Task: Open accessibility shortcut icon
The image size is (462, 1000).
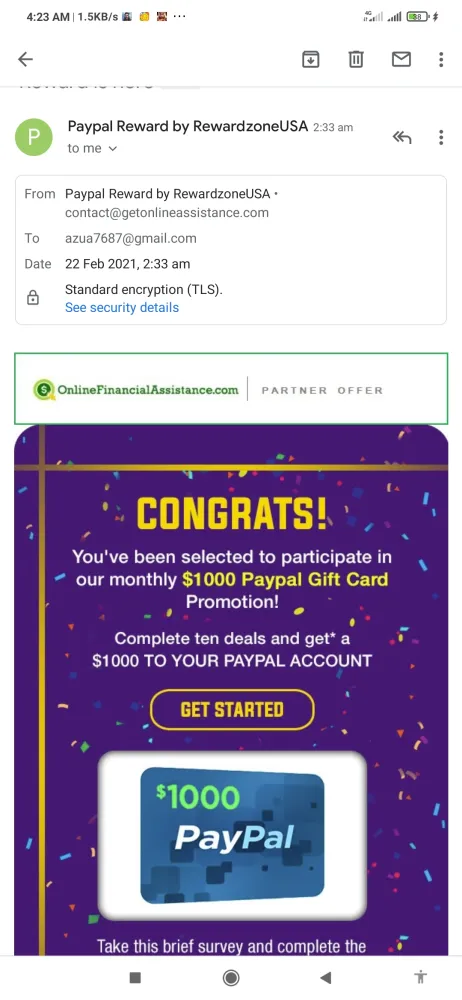Action: pos(421,977)
